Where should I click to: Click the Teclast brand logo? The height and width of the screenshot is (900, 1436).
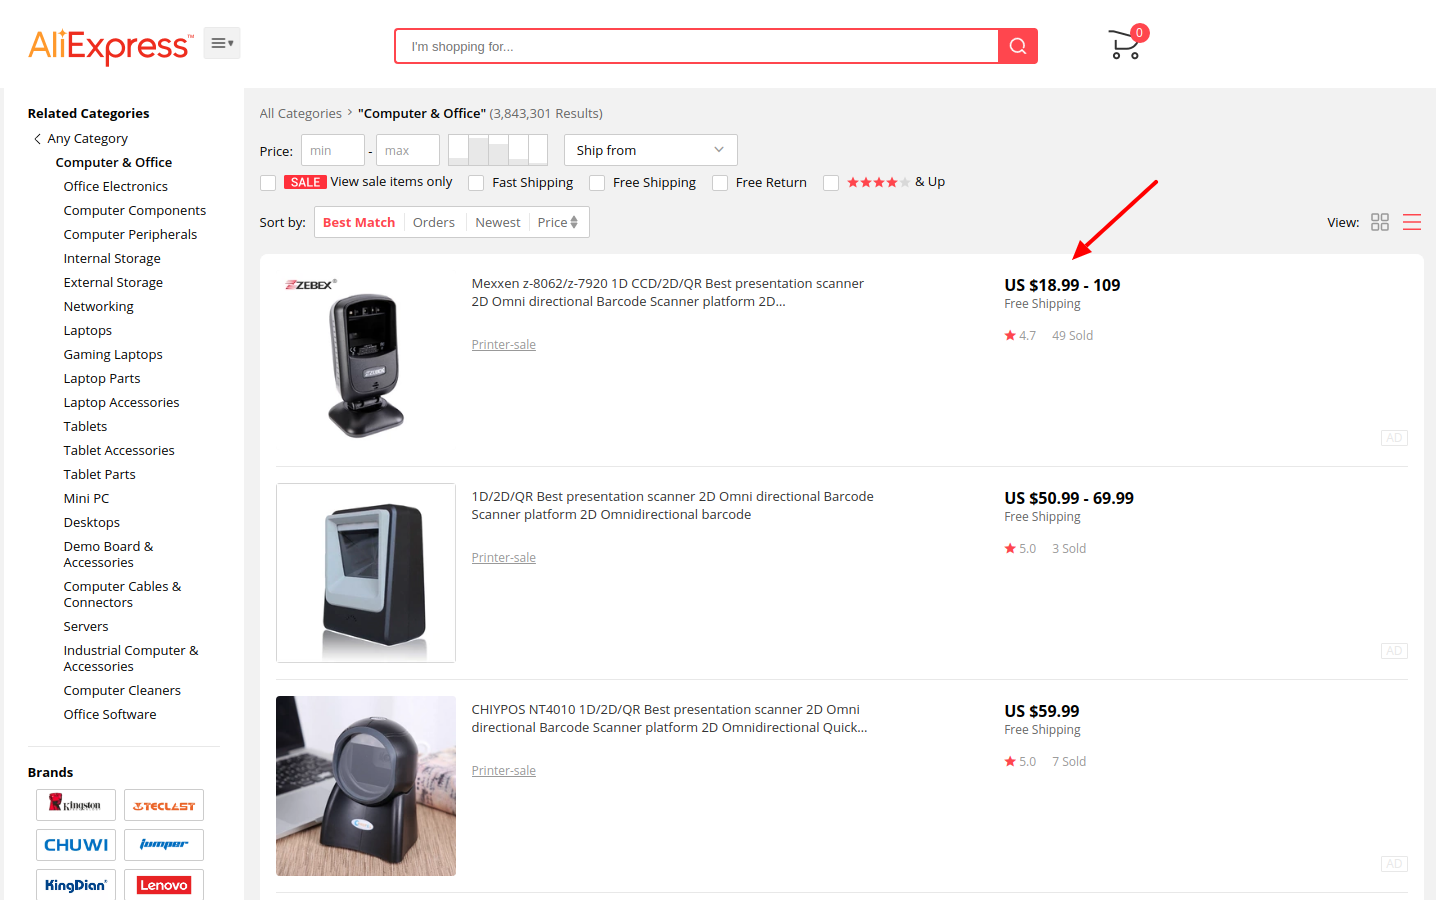point(164,805)
